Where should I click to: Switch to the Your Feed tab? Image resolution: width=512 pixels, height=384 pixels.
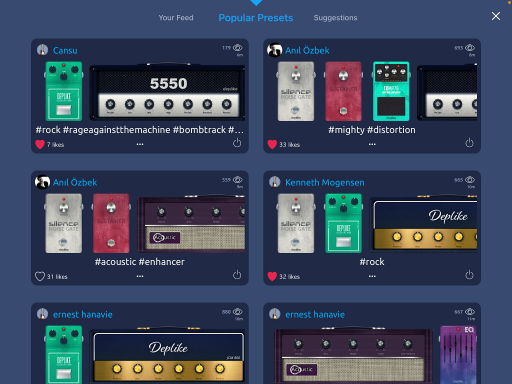[176, 18]
